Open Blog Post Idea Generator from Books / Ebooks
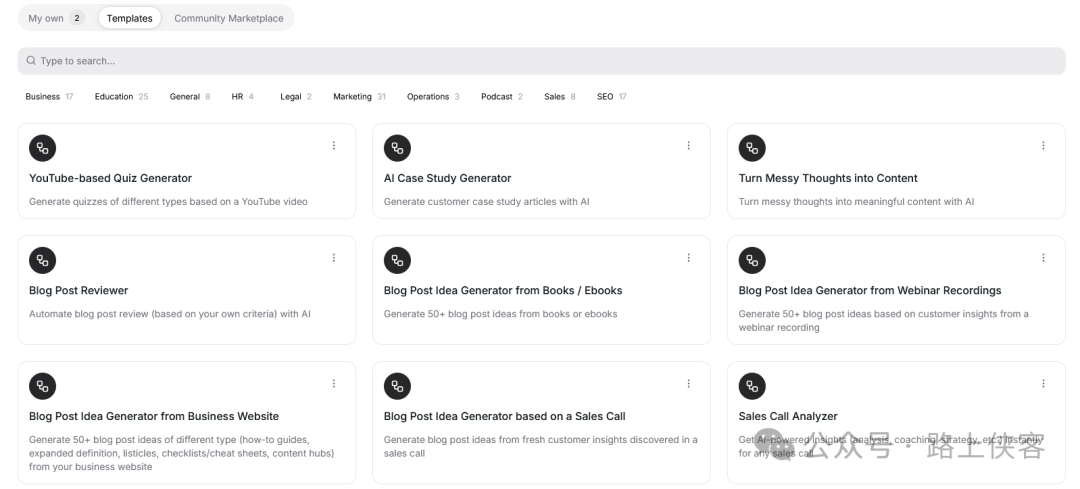 point(503,291)
